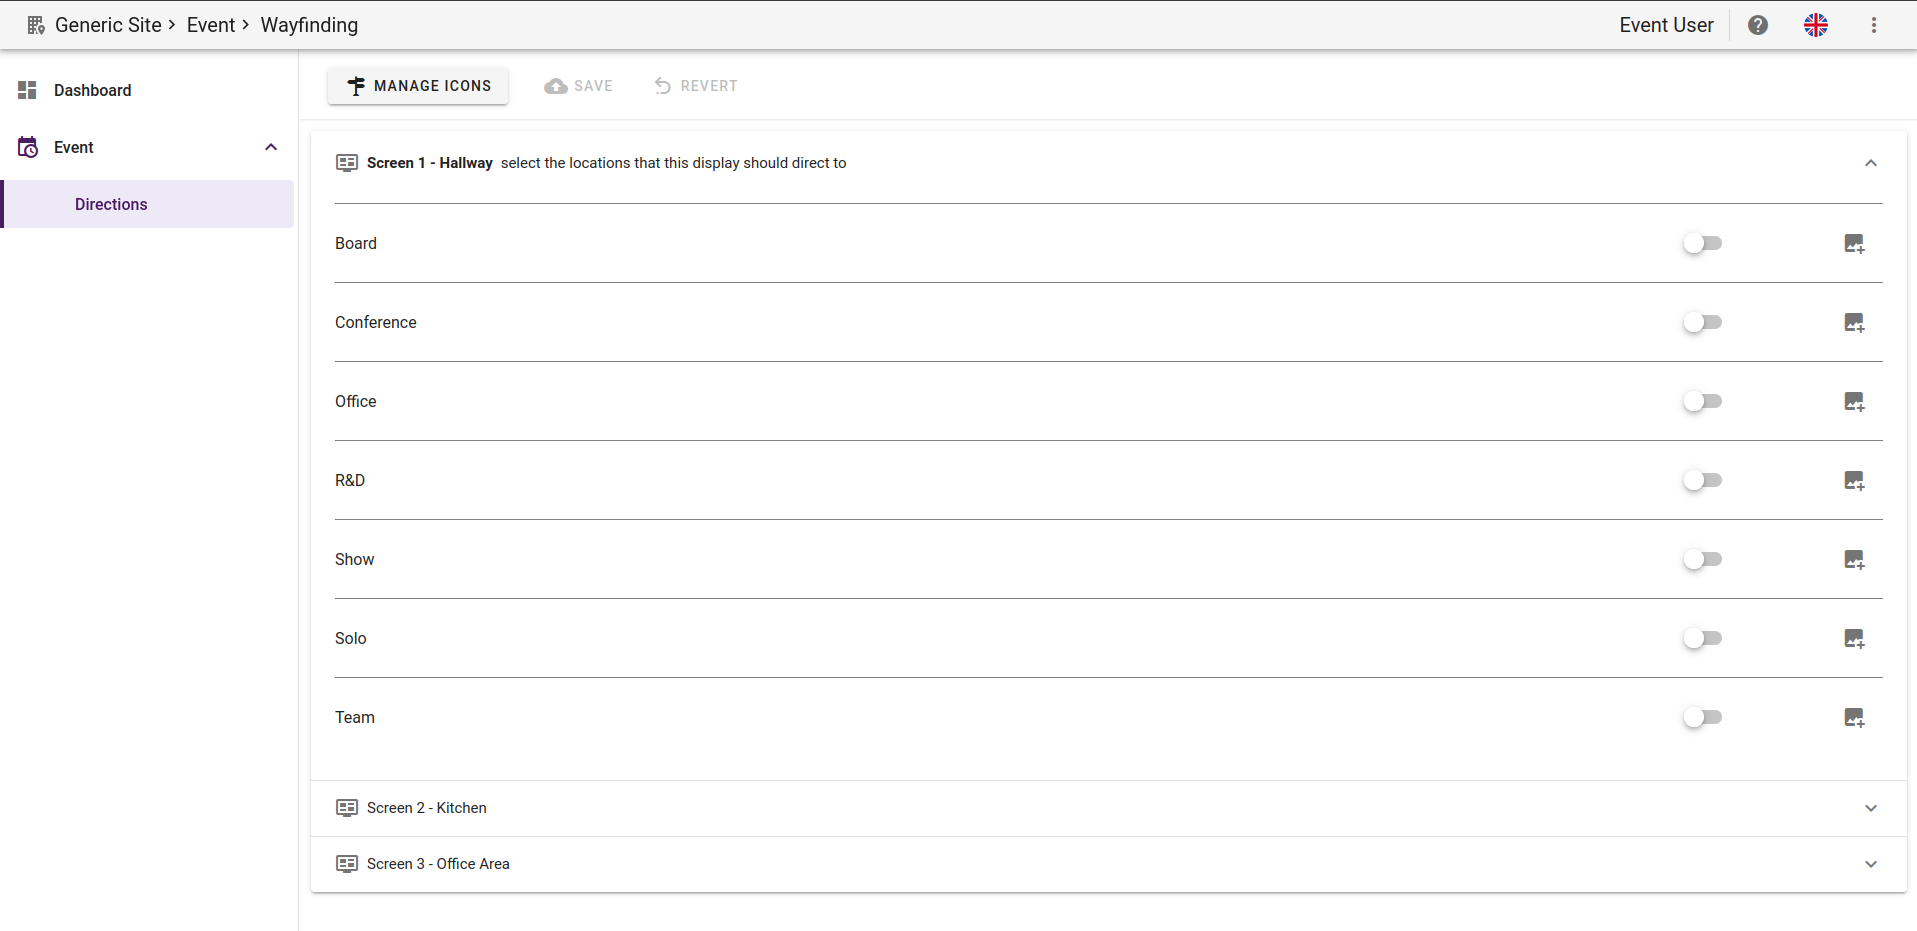Viewport: 1917px width, 931px height.
Task: Click the add image icon for Board
Action: point(1853,244)
